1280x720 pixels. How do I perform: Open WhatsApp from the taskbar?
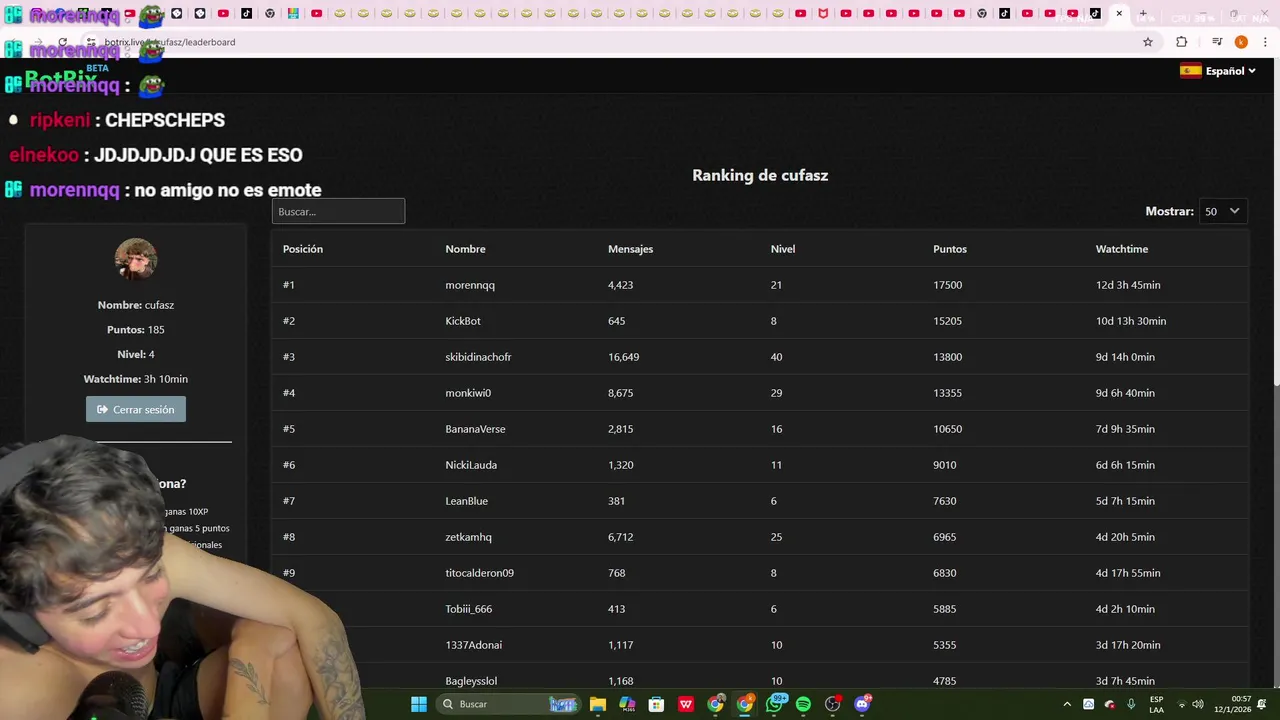[774, 704]
